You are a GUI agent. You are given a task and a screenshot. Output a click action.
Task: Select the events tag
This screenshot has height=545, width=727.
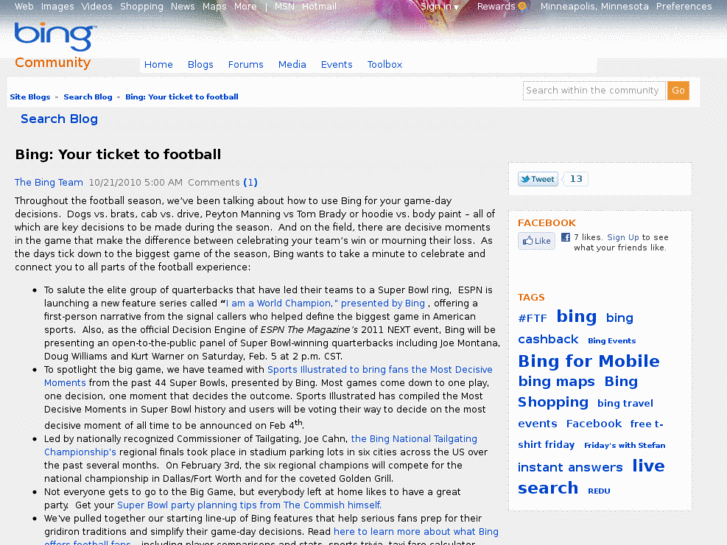click(537, 424)
